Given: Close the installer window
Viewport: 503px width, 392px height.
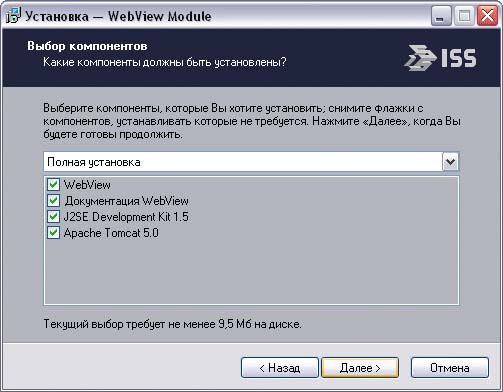Looking at the screenshot, I should tap(487, 16).
